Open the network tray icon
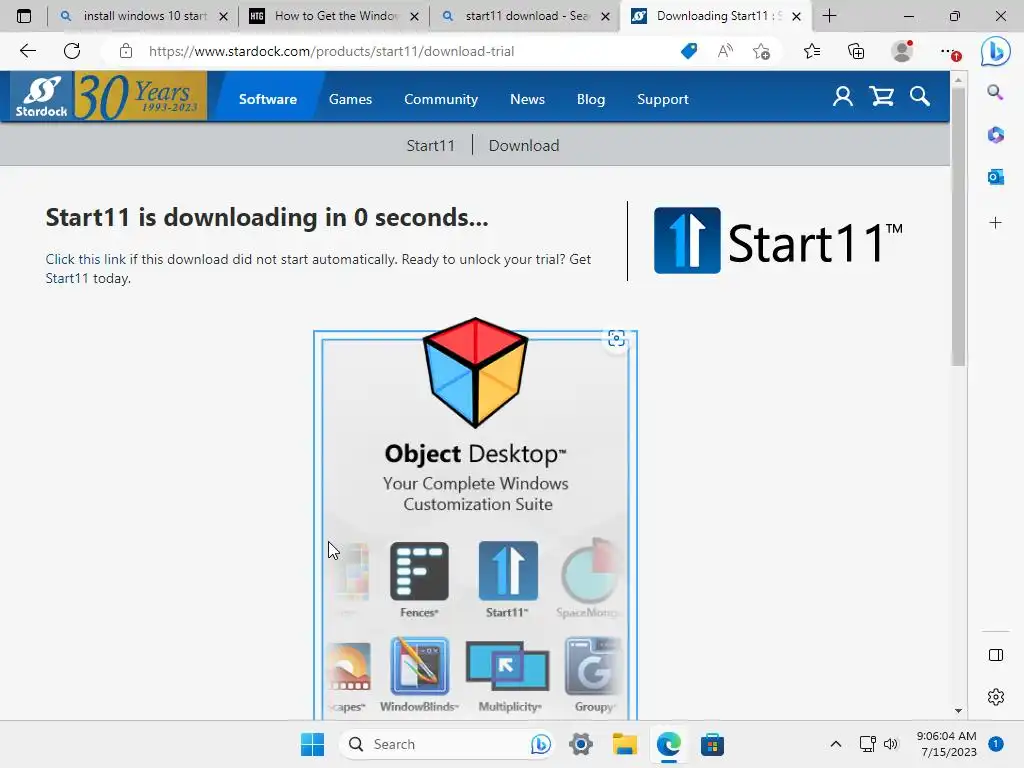The width and height of the screenshot is (1024, 768). 867,744
